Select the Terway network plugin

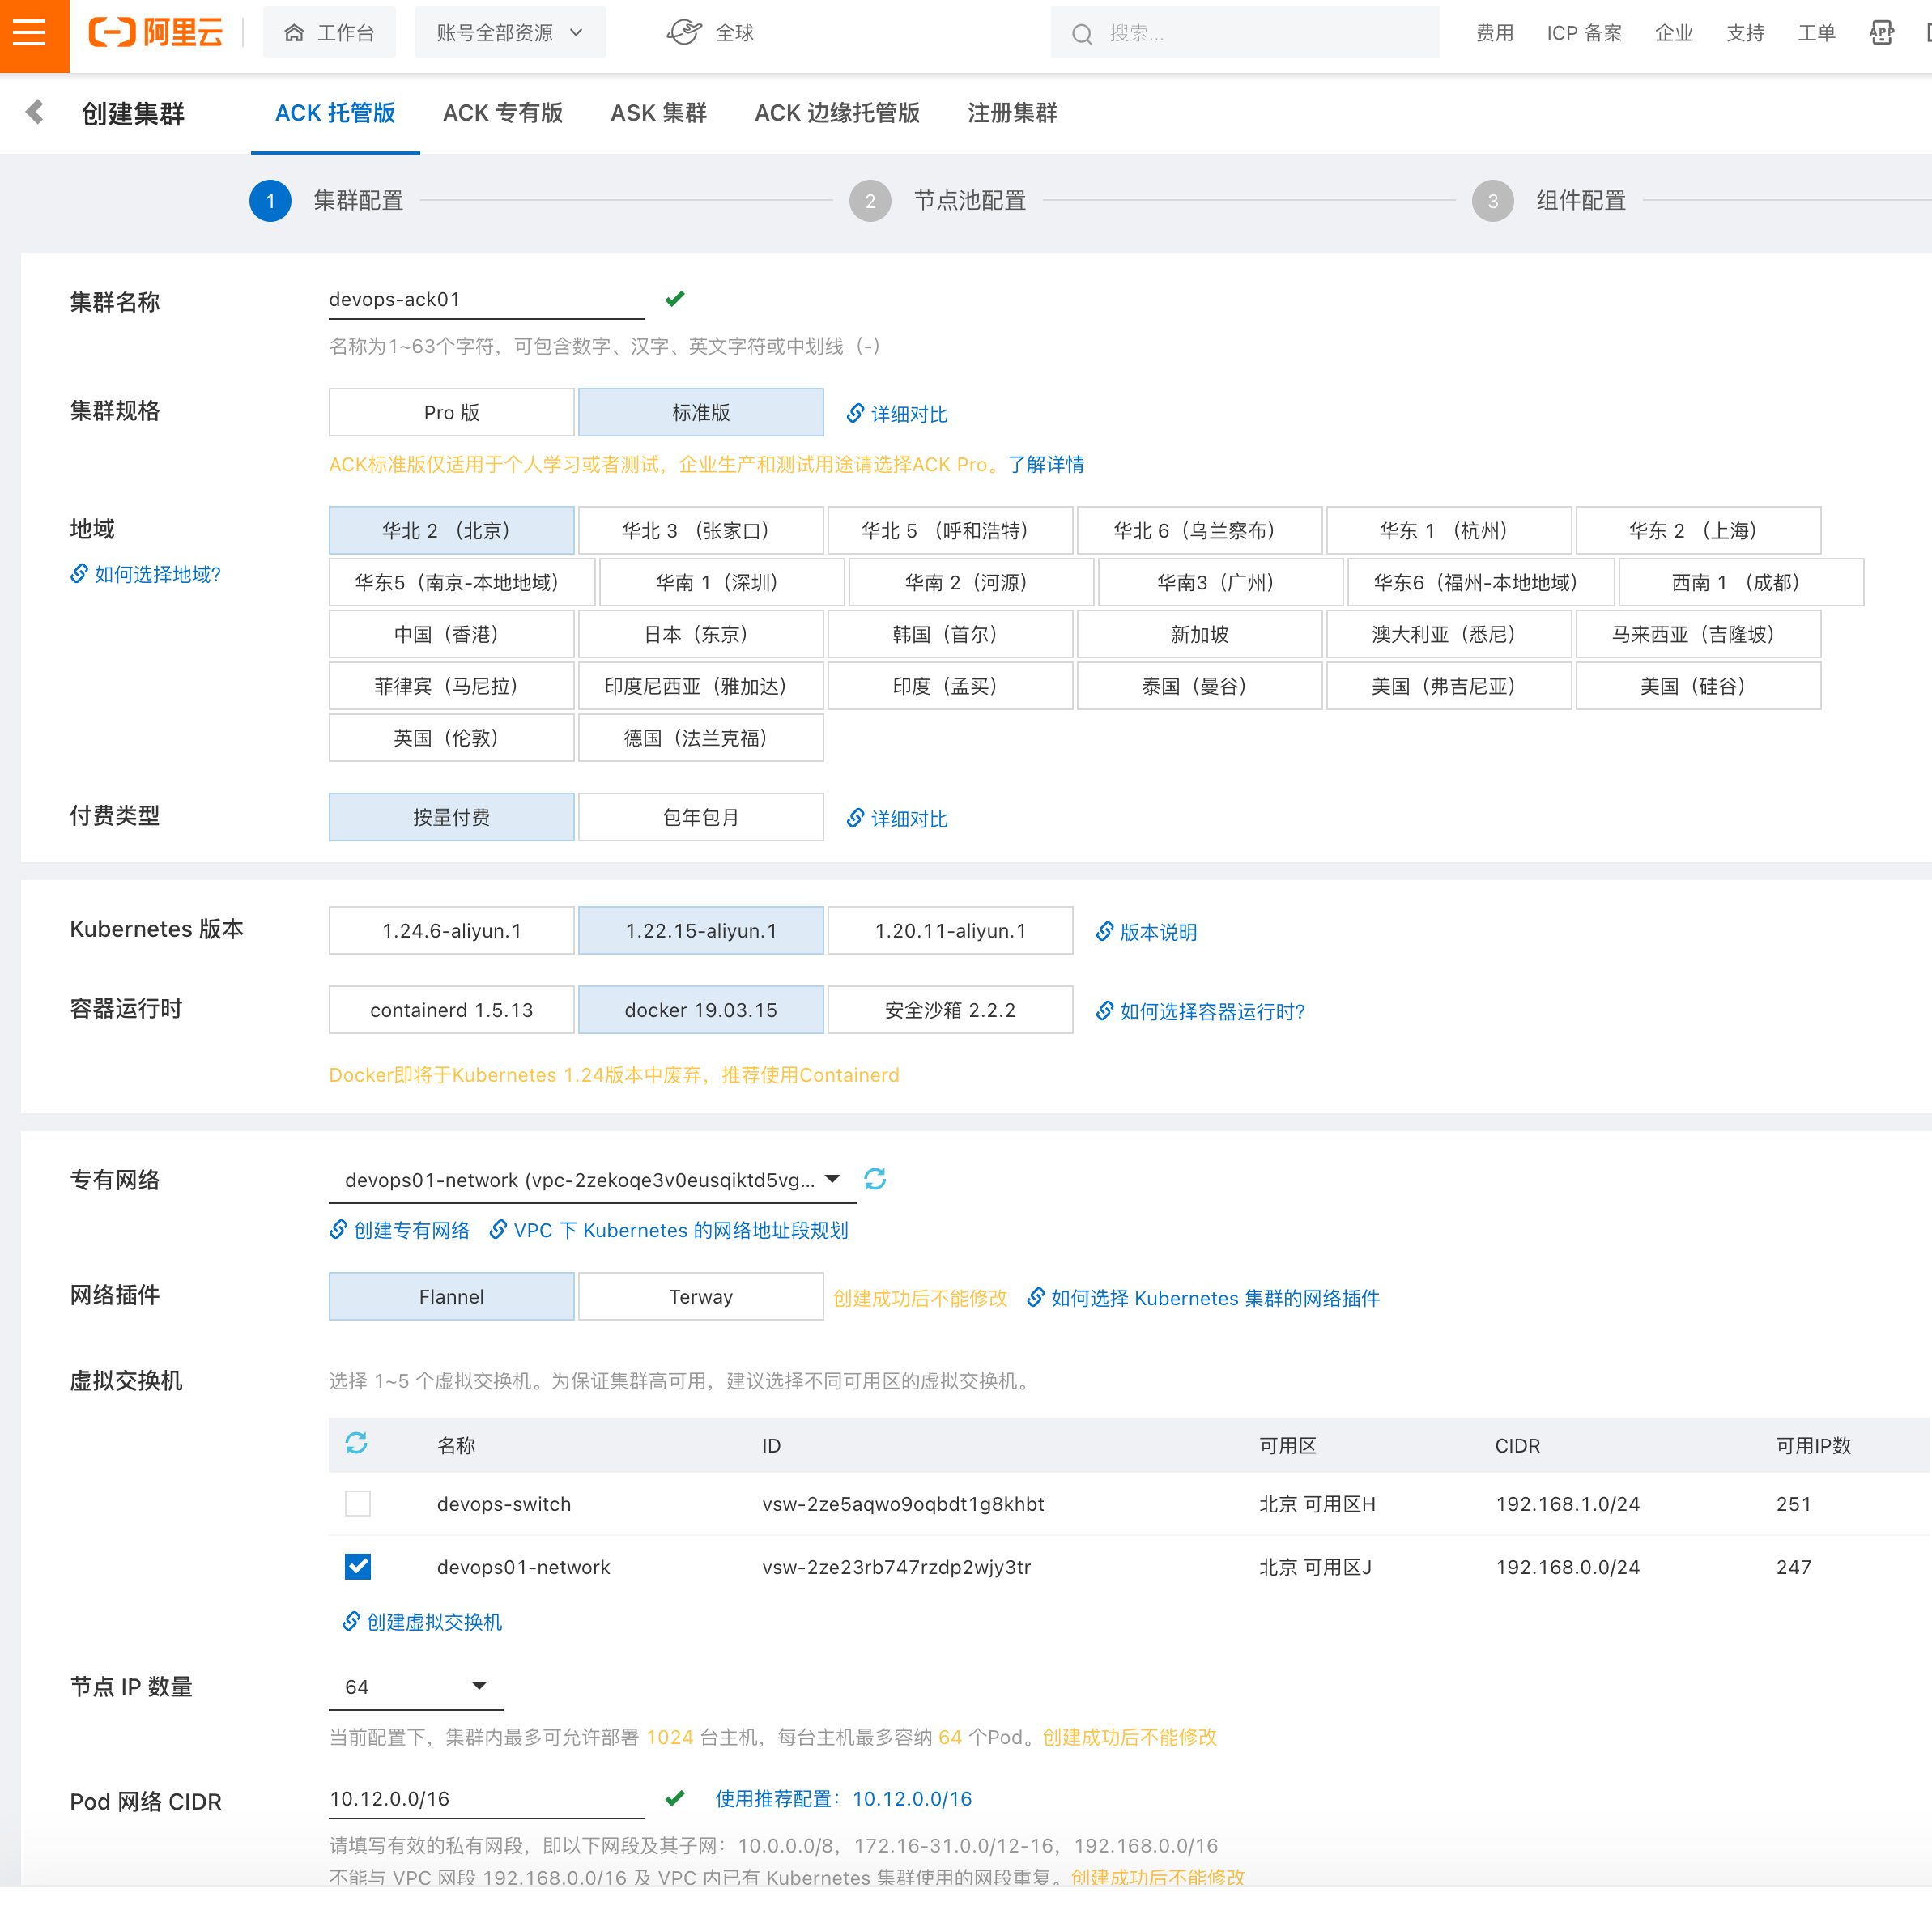pyautogui.click(x=700, y=1296)
